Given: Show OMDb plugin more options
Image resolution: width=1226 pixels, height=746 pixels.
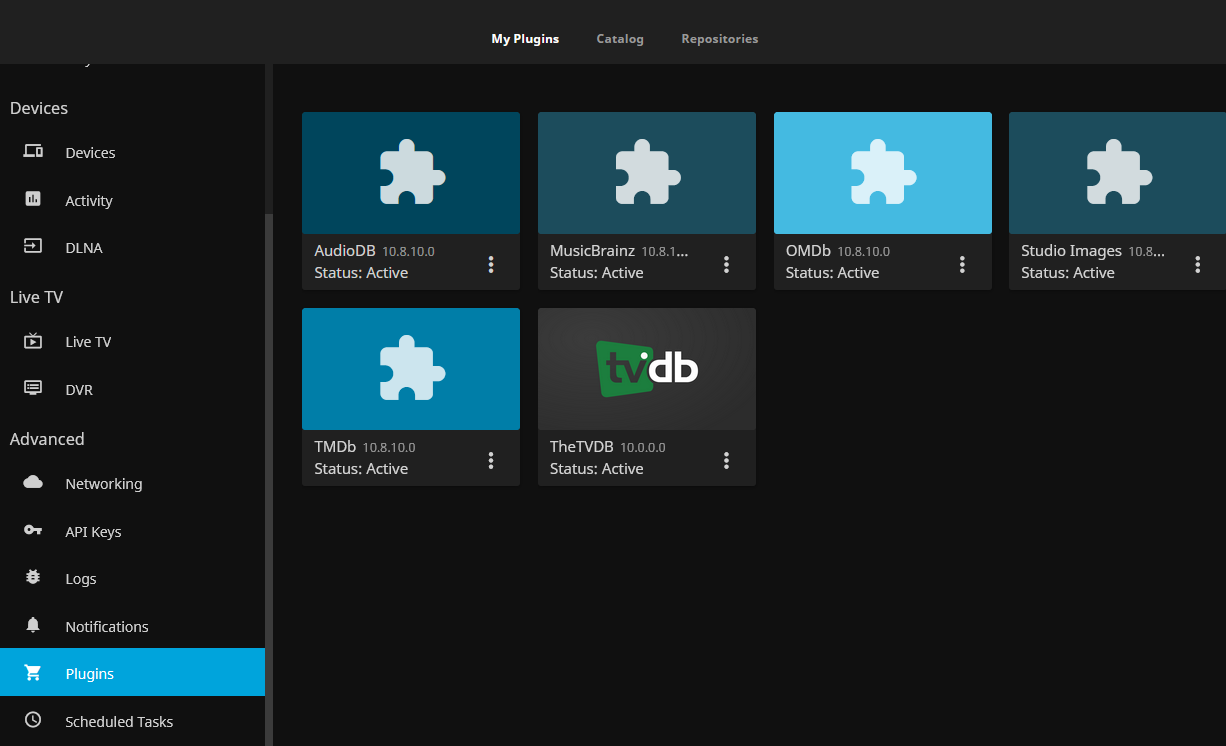Looking at the screenshot, I should 963,264.
